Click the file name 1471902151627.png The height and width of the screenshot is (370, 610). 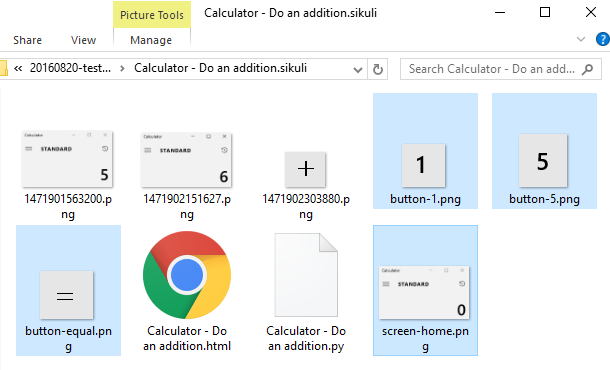pyautogui.click(x=187, y=207)
